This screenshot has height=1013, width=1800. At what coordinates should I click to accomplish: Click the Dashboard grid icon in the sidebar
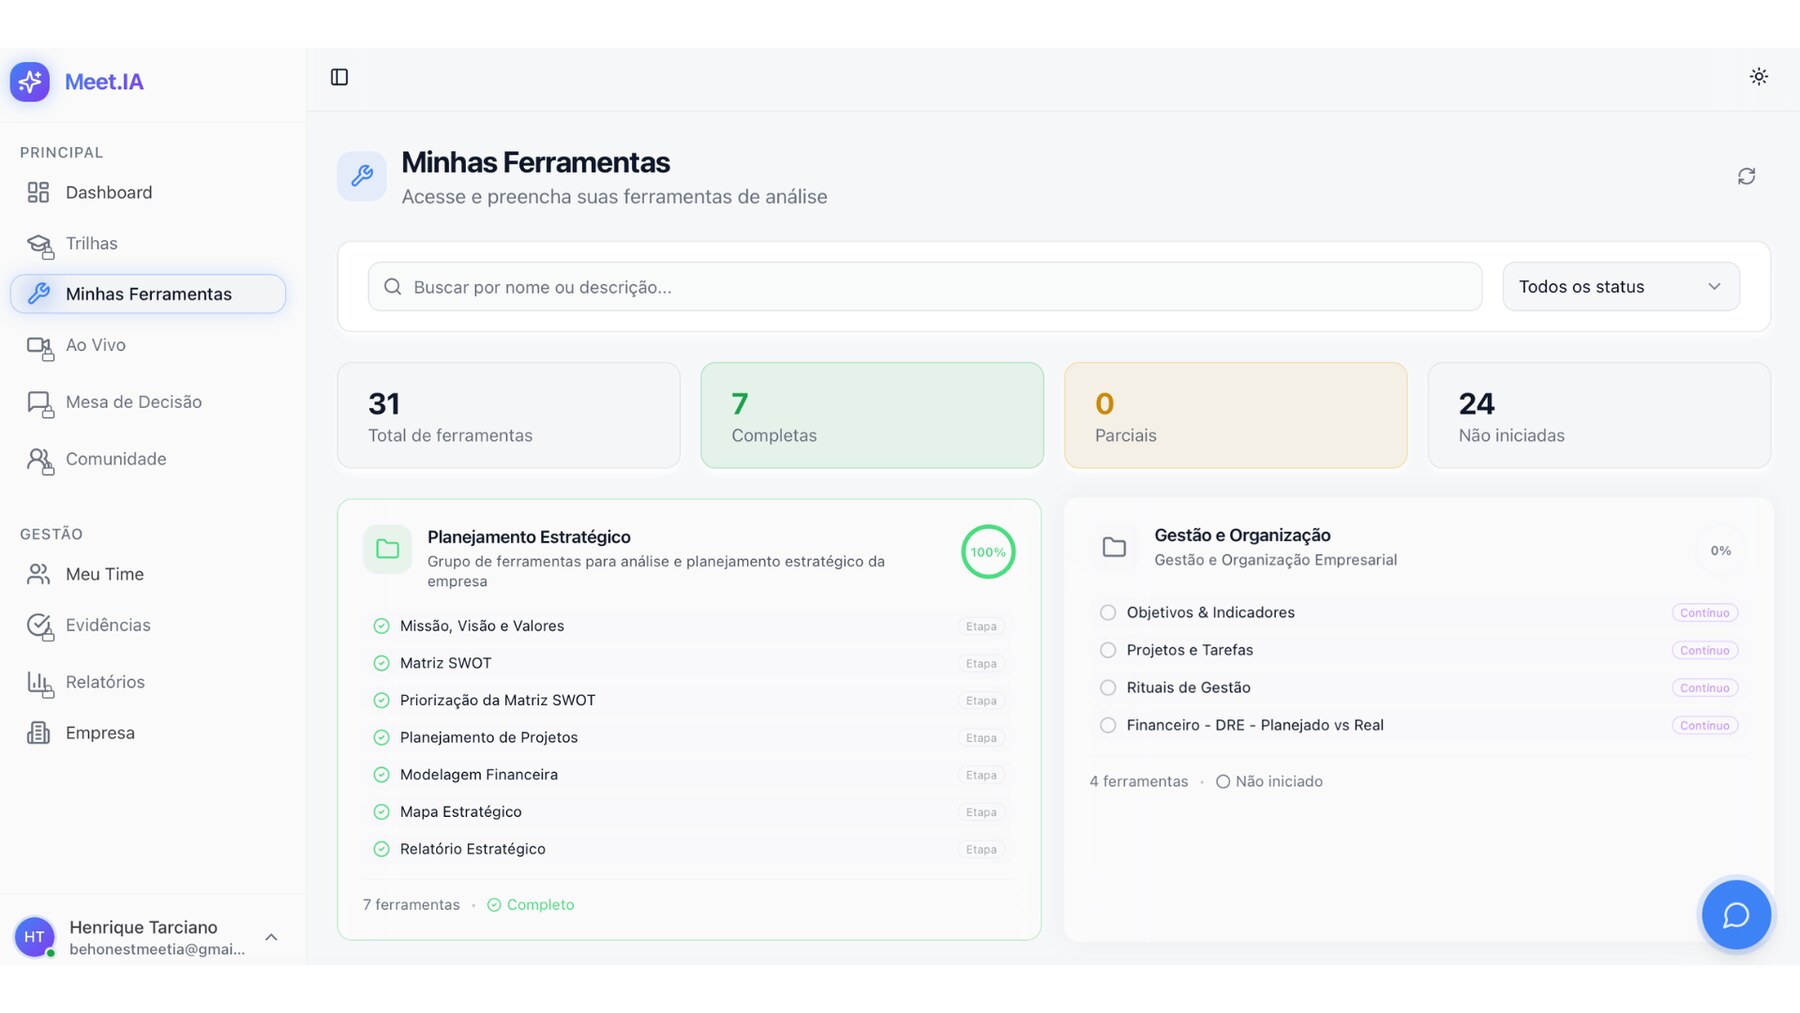pyautogui.click(x=38, y=192)
